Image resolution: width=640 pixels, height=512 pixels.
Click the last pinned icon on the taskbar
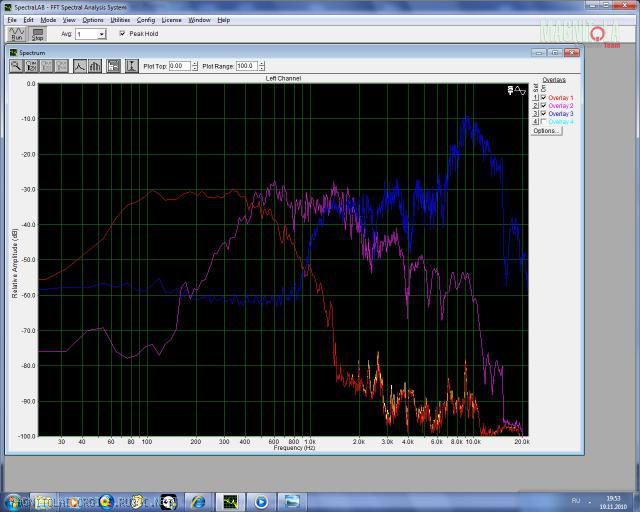point(292,502)
